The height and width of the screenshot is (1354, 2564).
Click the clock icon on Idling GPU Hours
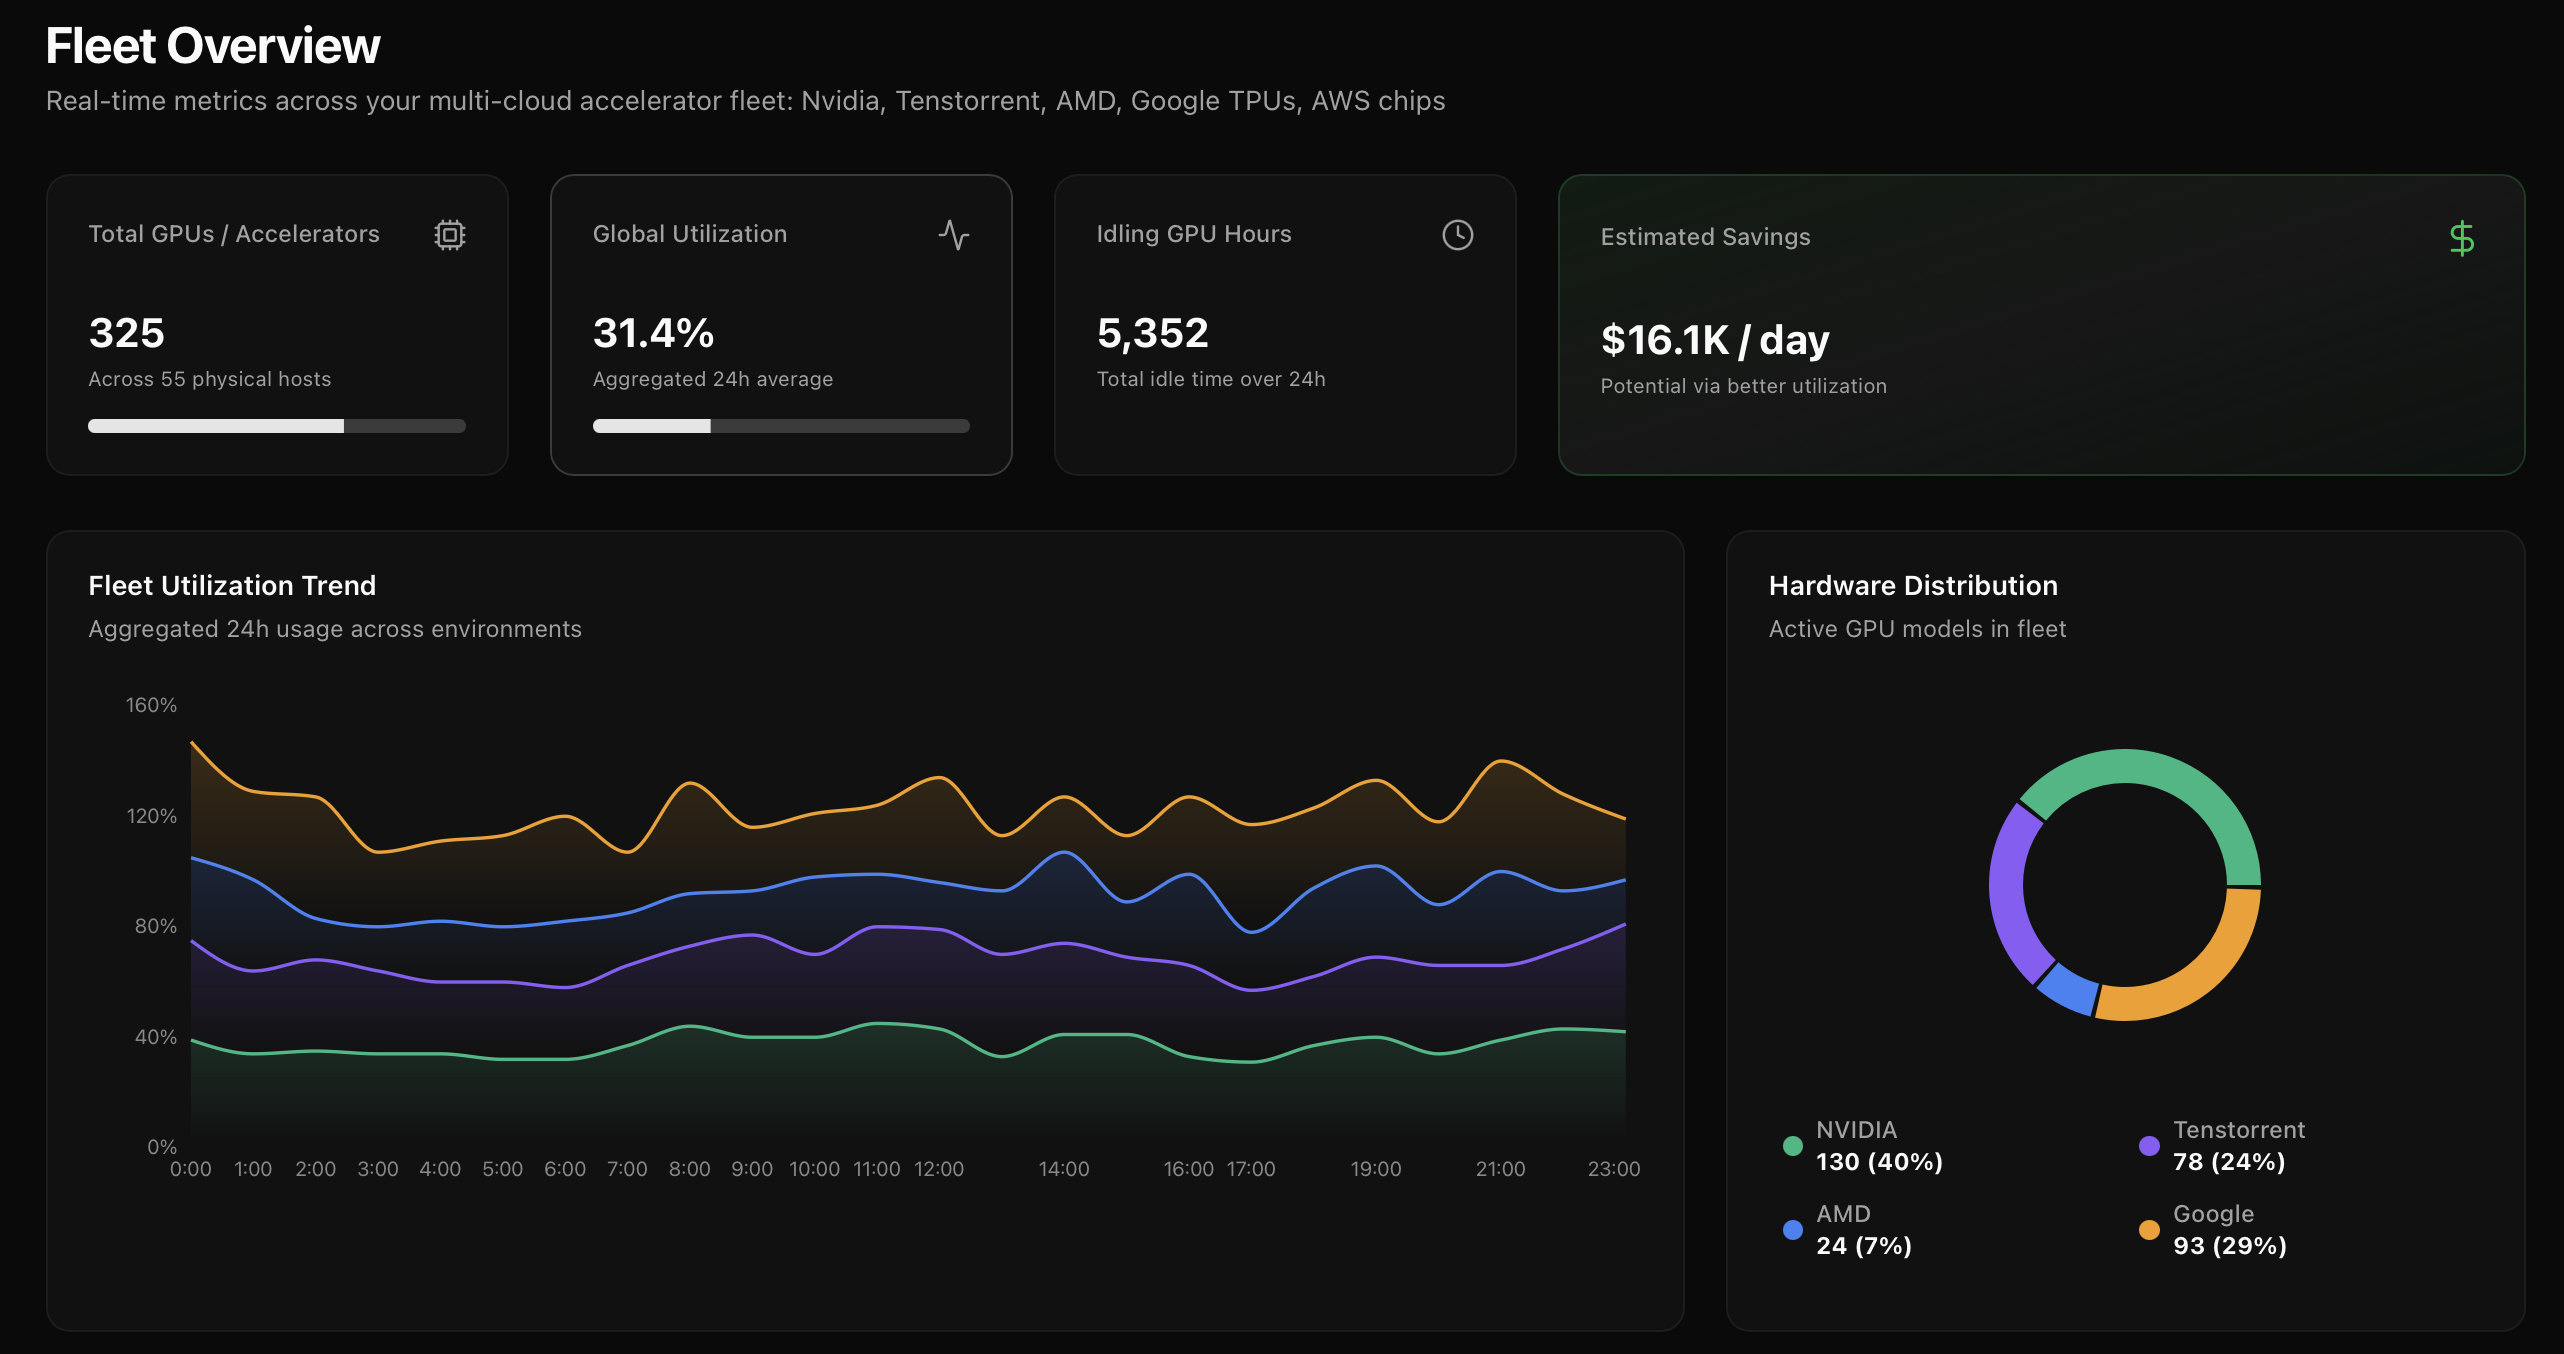(x=1457, y=235)
